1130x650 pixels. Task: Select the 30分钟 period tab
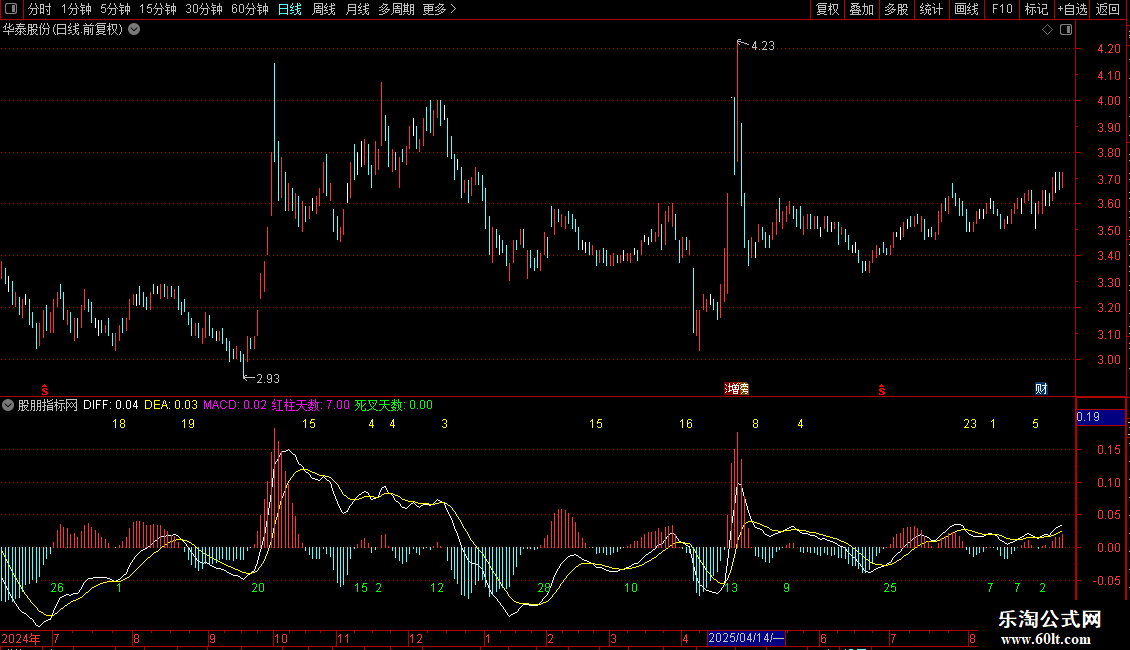click(x=204, y=9)
